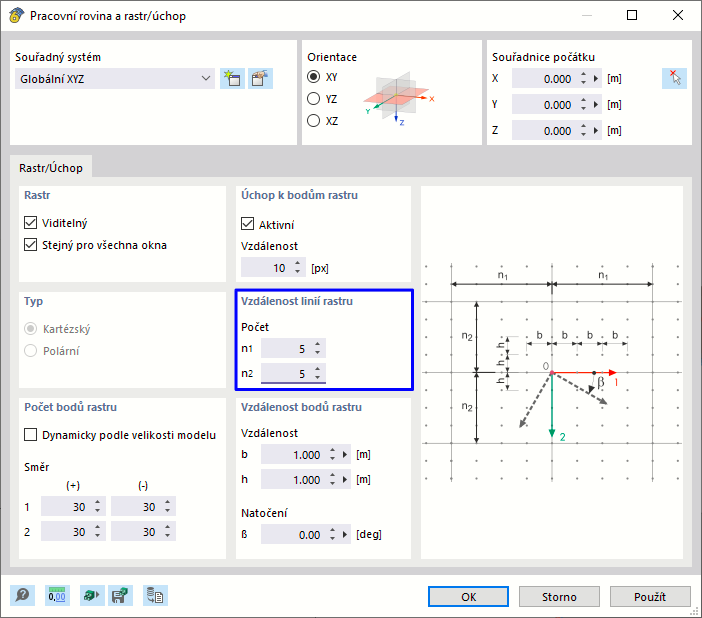Click the green arrow defaults icon

92,596
